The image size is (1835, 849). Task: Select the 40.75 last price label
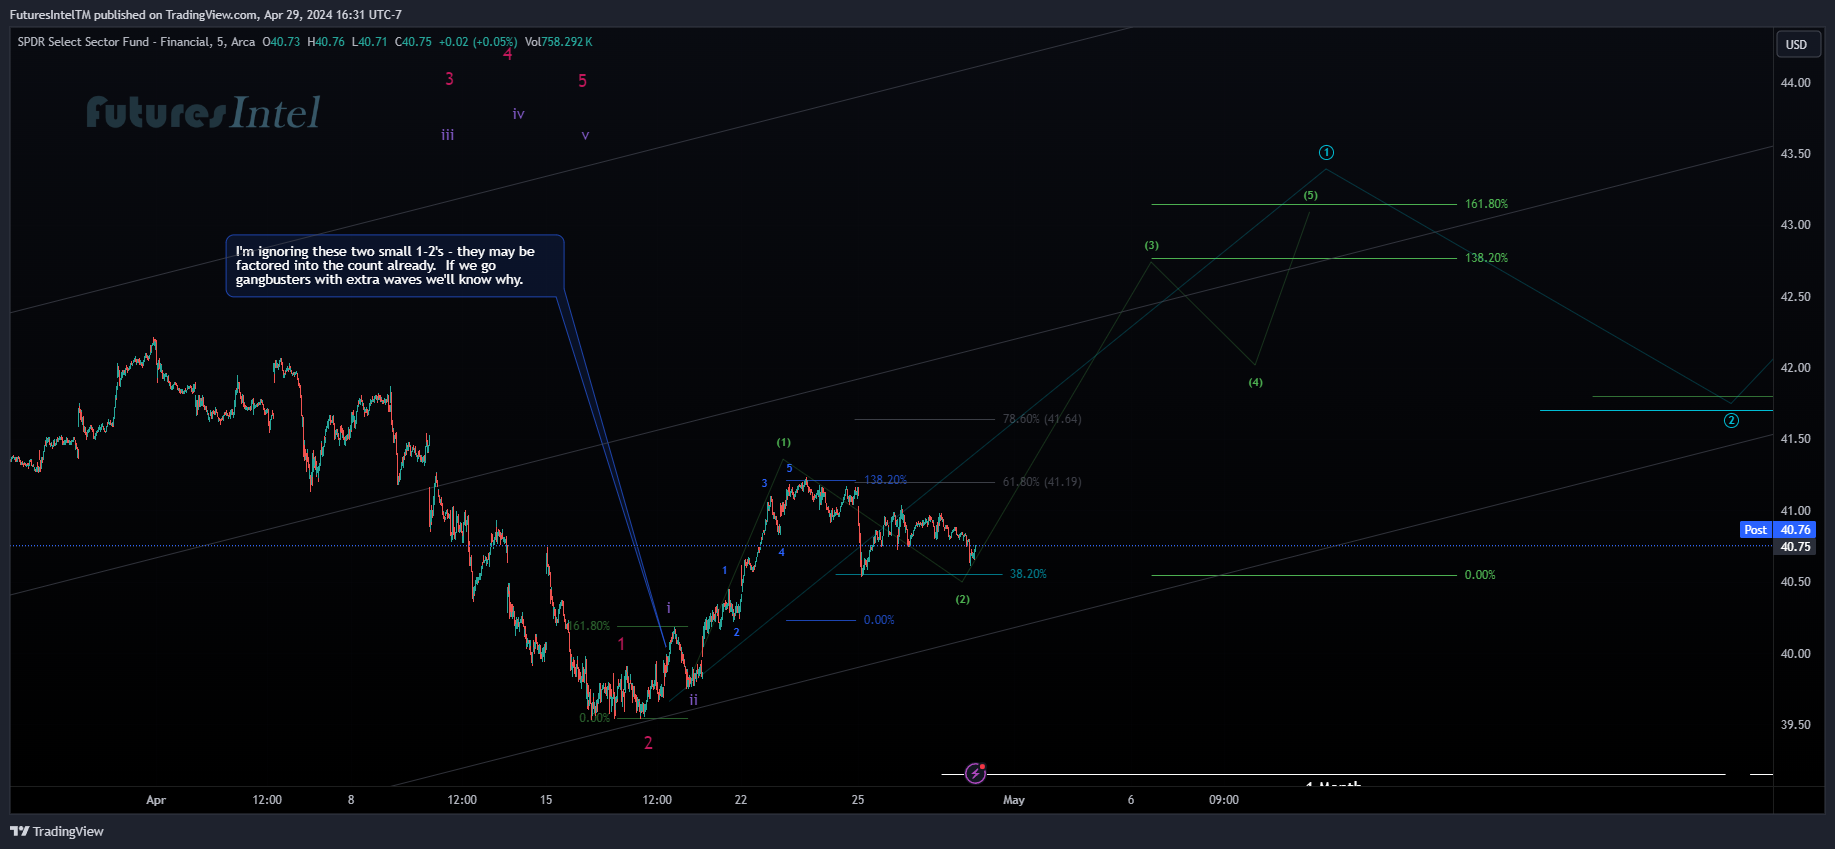point(1795,547)
